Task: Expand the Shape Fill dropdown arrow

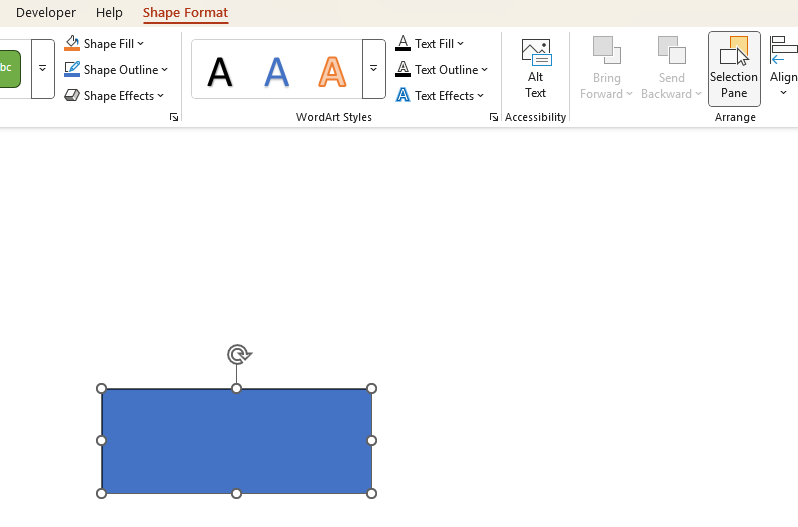Action: click(141, 44)
